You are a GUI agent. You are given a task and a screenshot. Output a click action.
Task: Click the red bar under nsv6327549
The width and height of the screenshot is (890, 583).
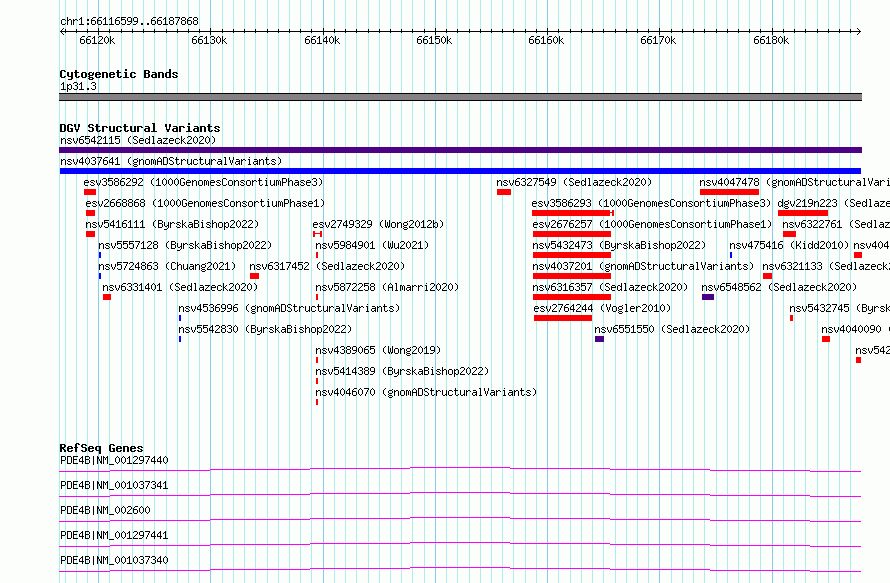504,192
